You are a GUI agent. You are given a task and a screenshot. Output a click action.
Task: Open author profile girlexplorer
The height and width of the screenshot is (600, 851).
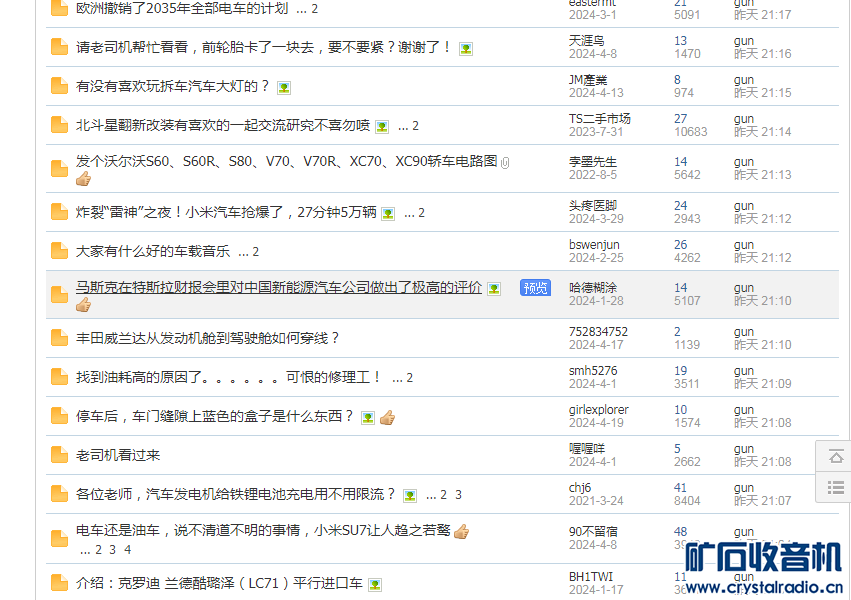click(x=599, y=410)
